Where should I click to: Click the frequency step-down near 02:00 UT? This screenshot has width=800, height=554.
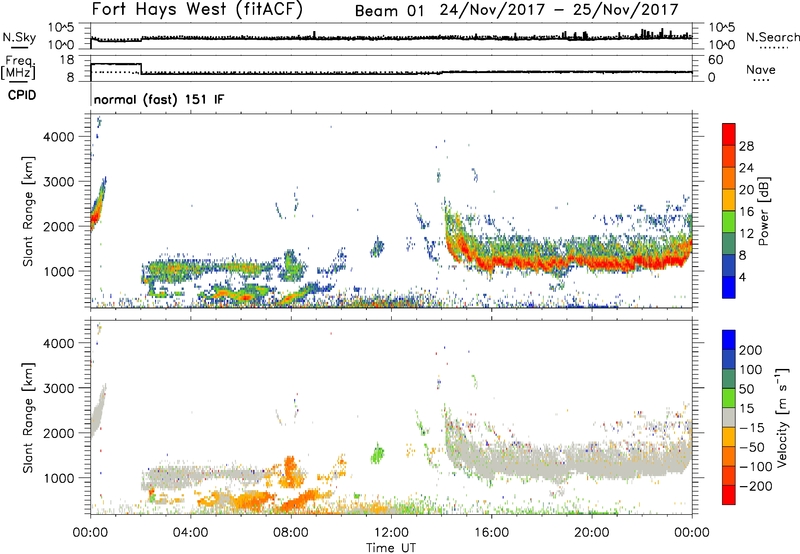point(141,69)
